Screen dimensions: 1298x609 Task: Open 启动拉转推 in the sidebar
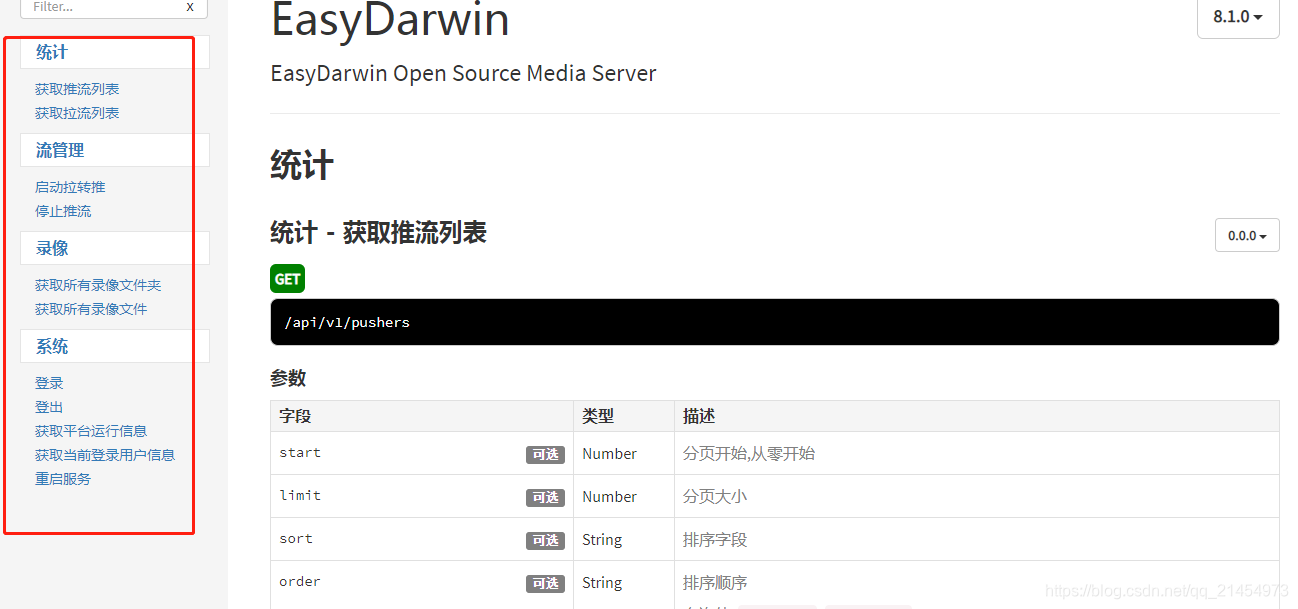70,187
